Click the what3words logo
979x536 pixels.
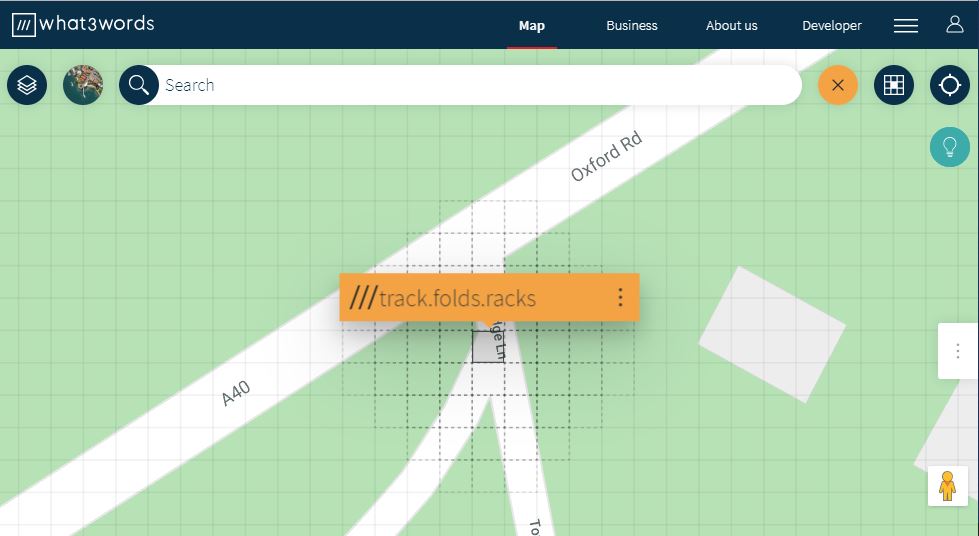coord(83,24)
